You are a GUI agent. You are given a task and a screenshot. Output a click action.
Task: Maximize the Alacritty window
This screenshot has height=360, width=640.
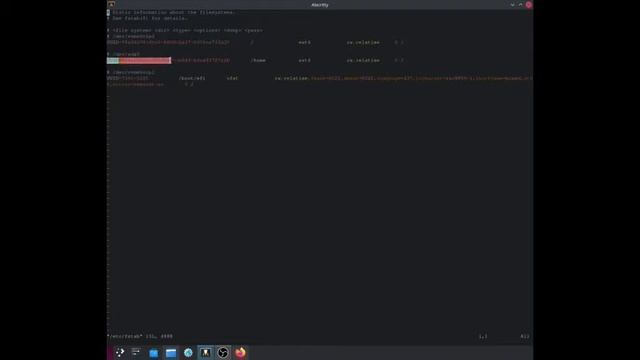tap(520, 5)
